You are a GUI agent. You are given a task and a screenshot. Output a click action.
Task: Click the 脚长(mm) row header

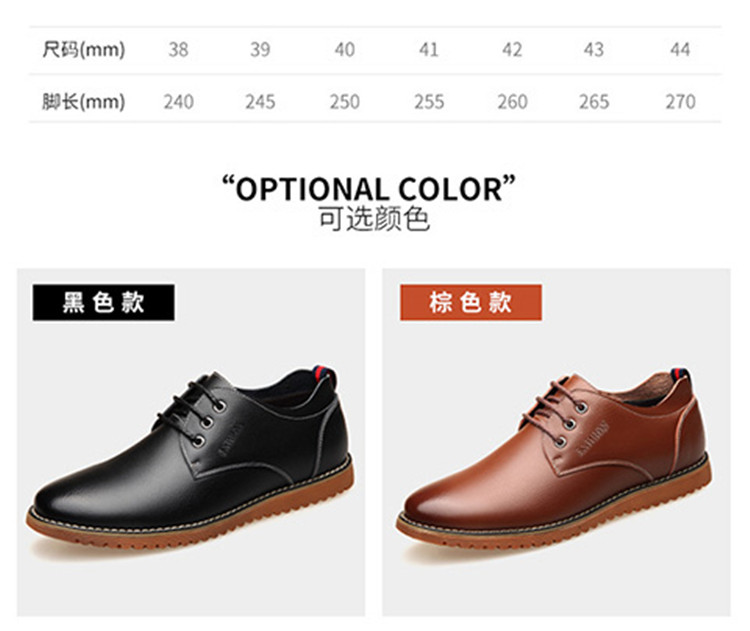(84, 102)
